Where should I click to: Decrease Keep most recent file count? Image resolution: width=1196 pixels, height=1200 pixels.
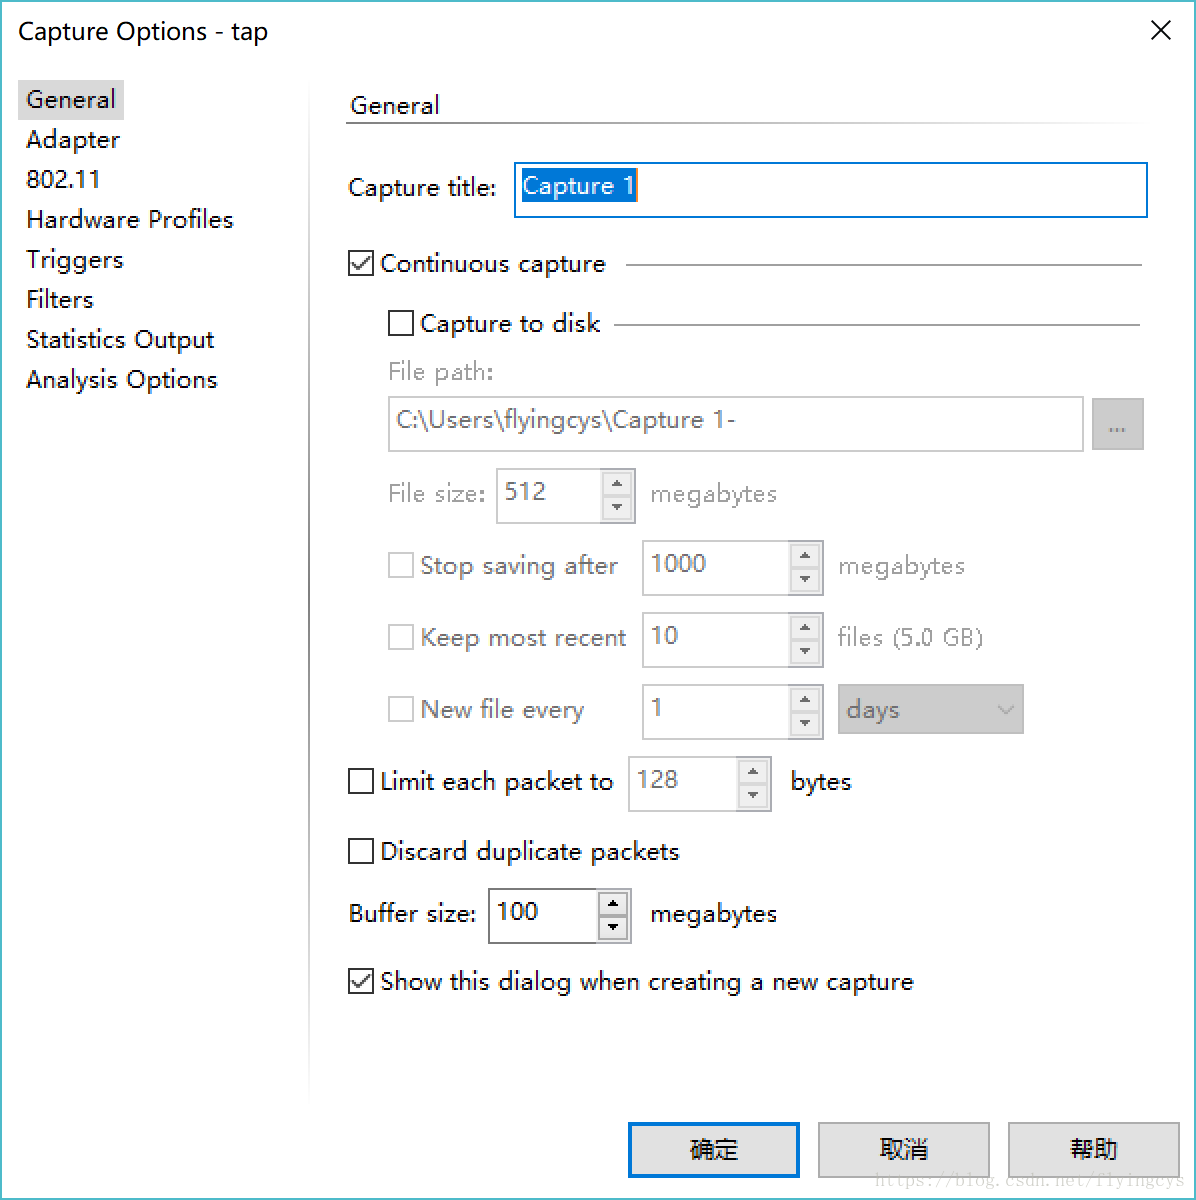(805, 652)
